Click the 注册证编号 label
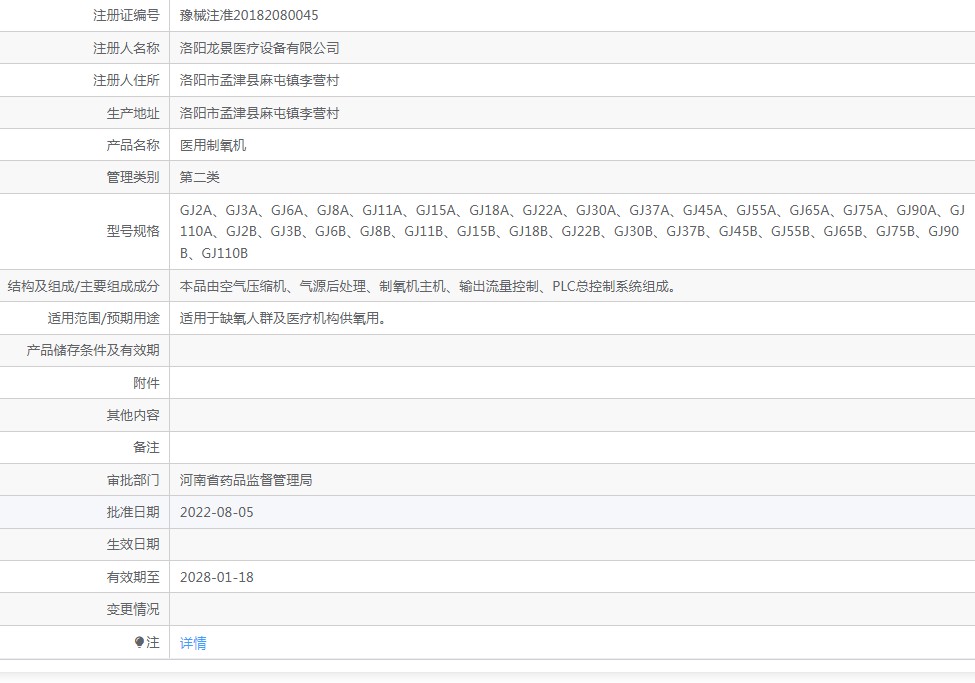The width and height of the screenshot is (975, 683). (x=126, y=16)
